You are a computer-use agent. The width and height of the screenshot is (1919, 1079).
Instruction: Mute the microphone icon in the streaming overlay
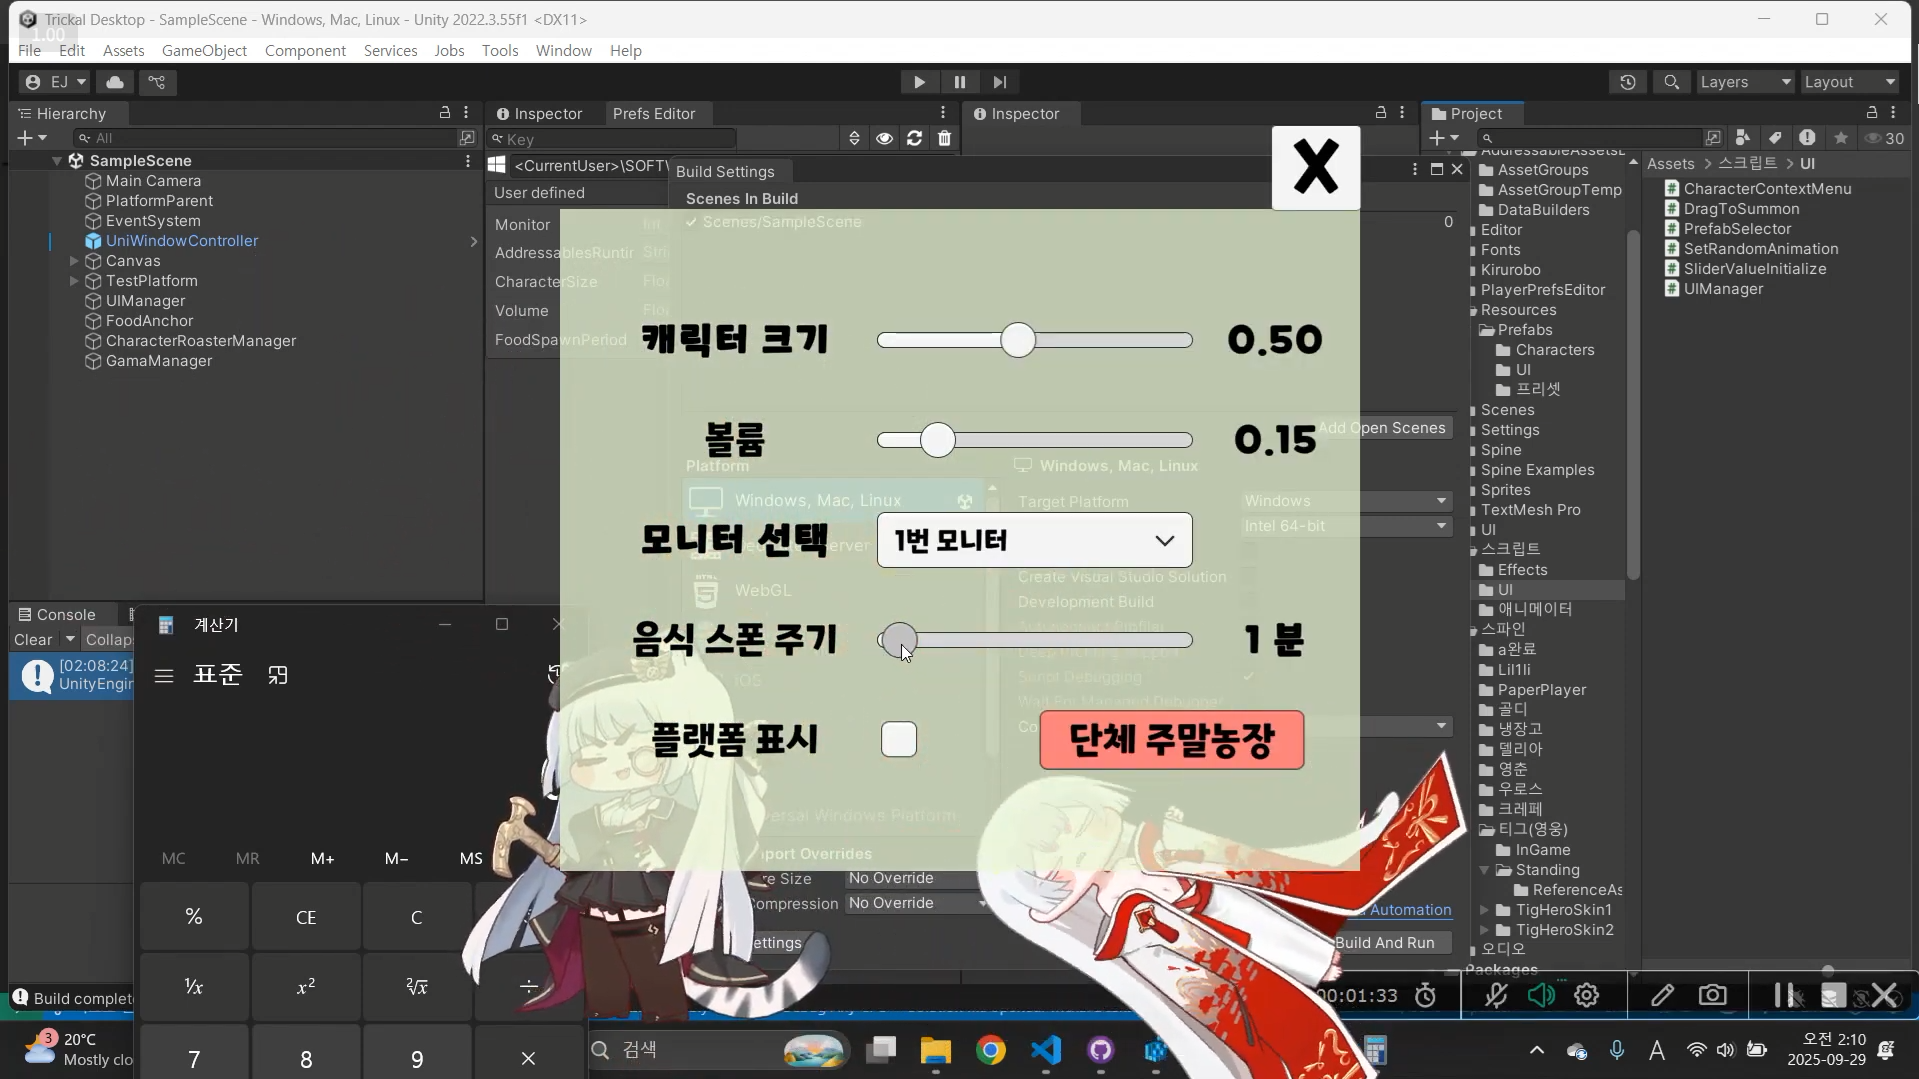pyautogui.click(x=1495, y=995)
